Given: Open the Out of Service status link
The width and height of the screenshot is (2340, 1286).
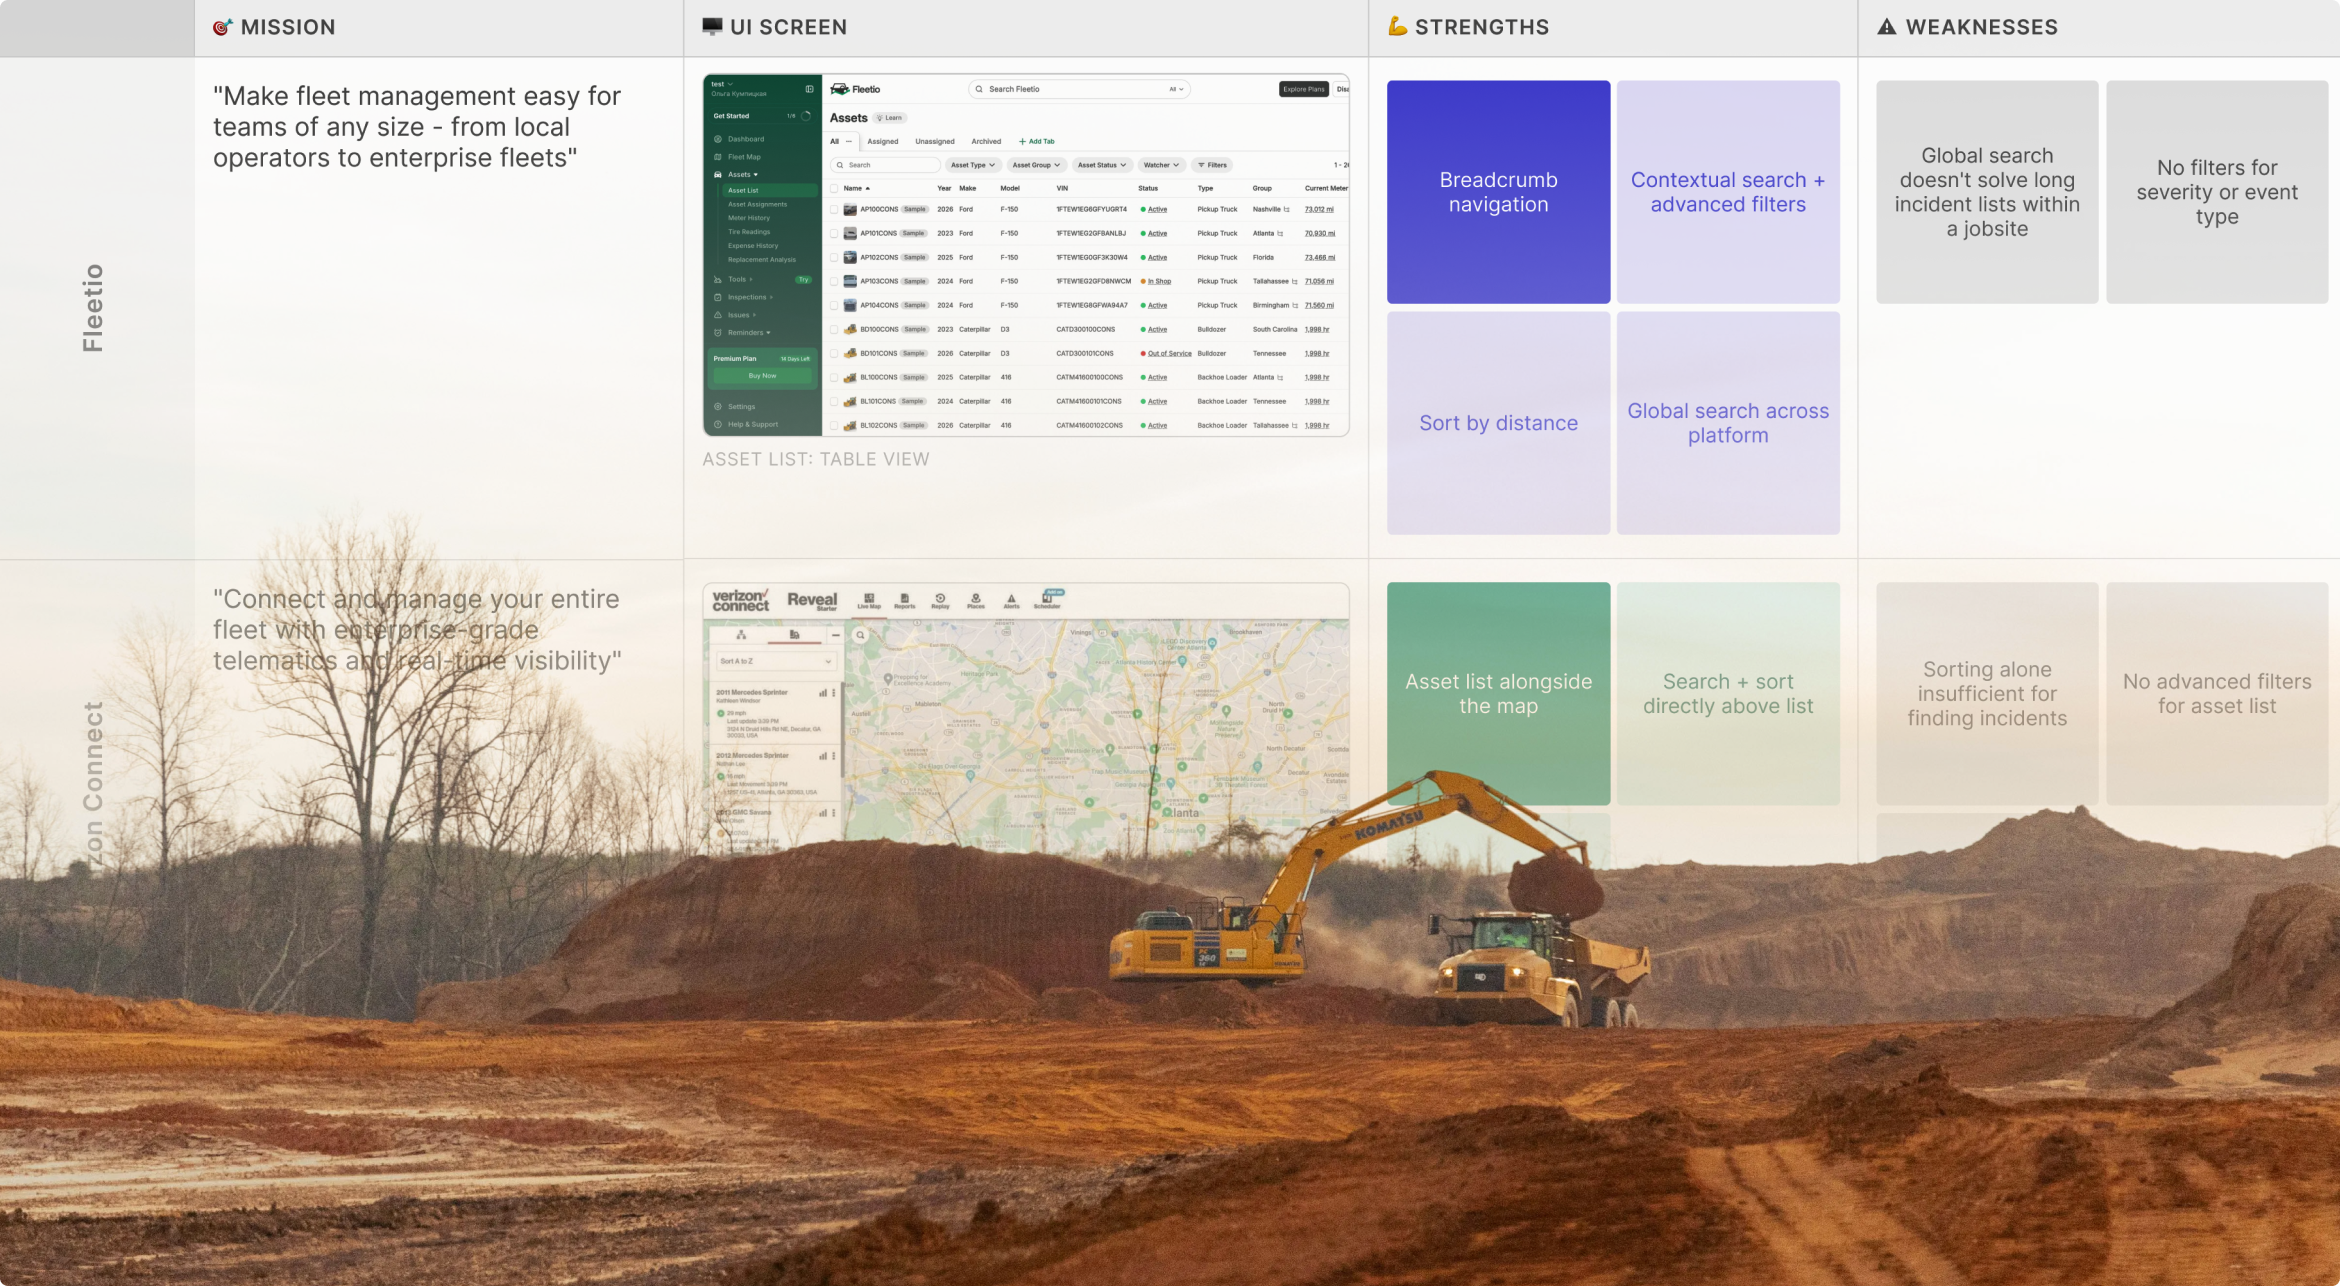Looking at the screenshot, I should [1170, 354].
